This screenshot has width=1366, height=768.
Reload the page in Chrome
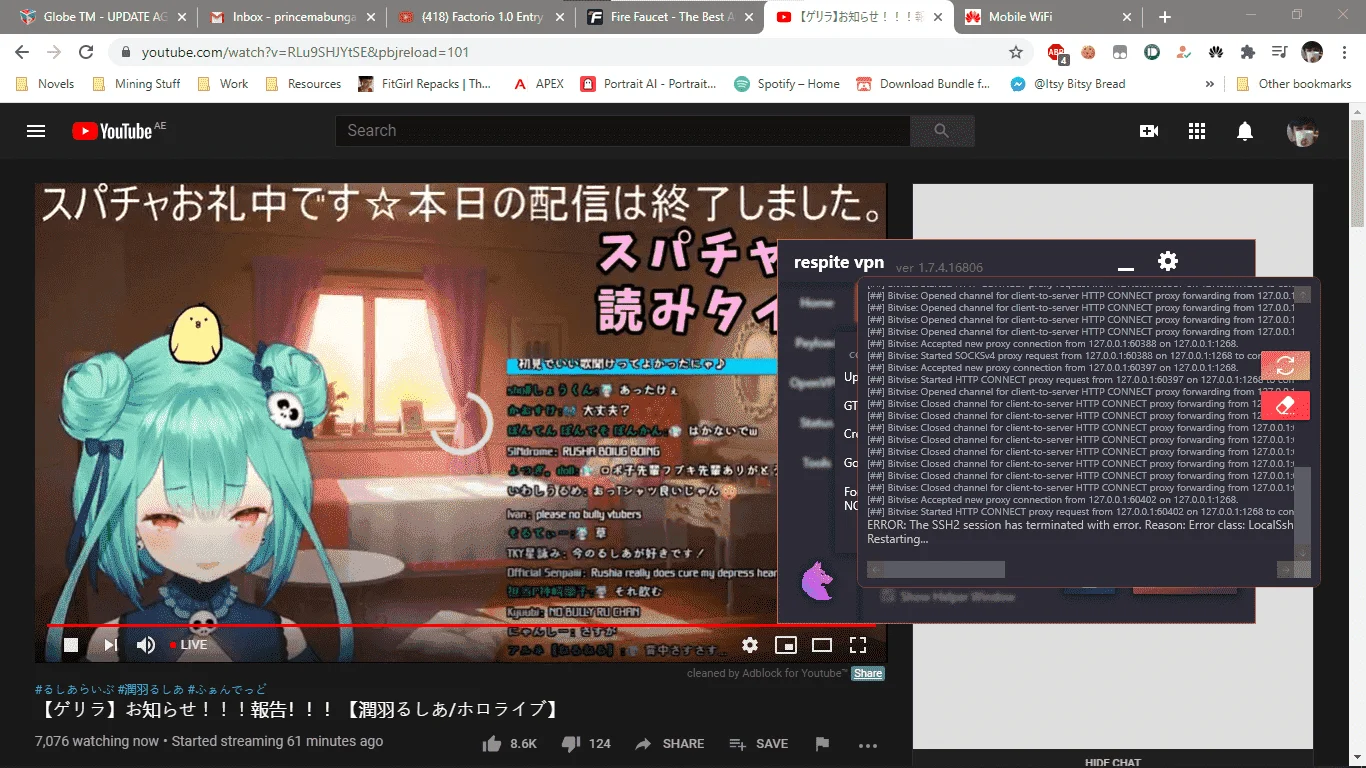[86, 52]
